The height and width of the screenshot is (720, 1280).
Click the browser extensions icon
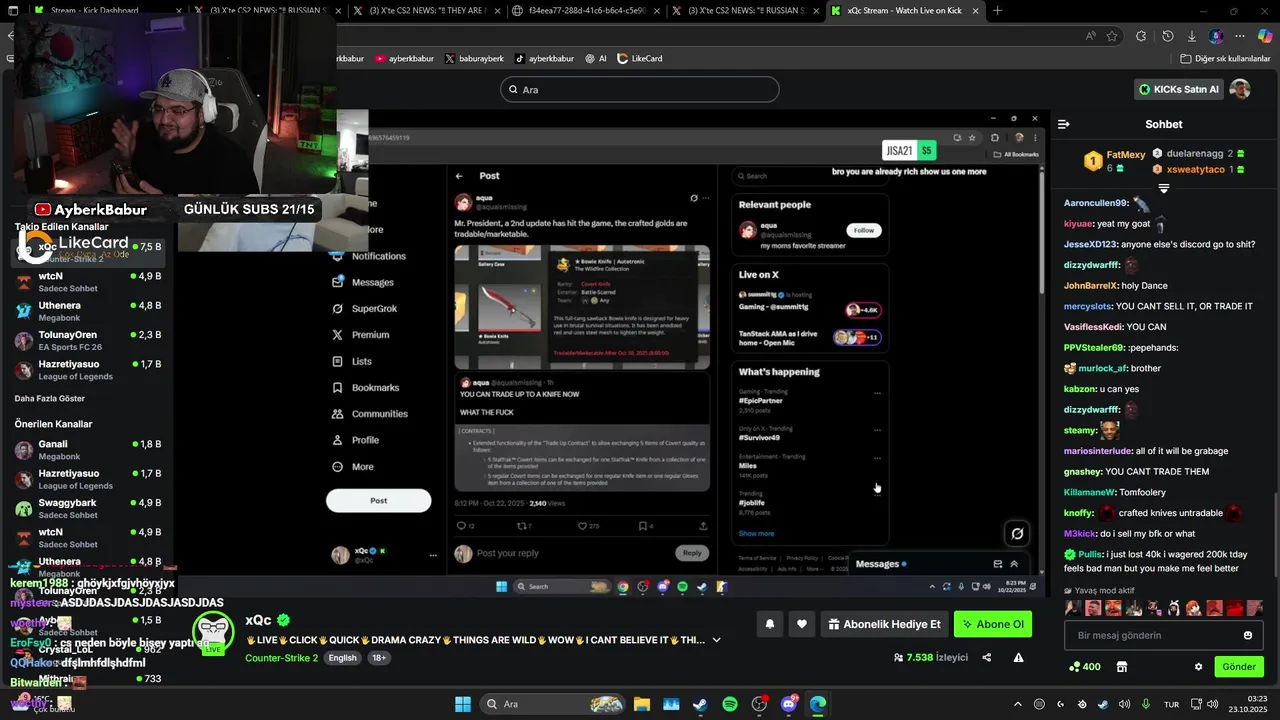(x=1141, y=36)
